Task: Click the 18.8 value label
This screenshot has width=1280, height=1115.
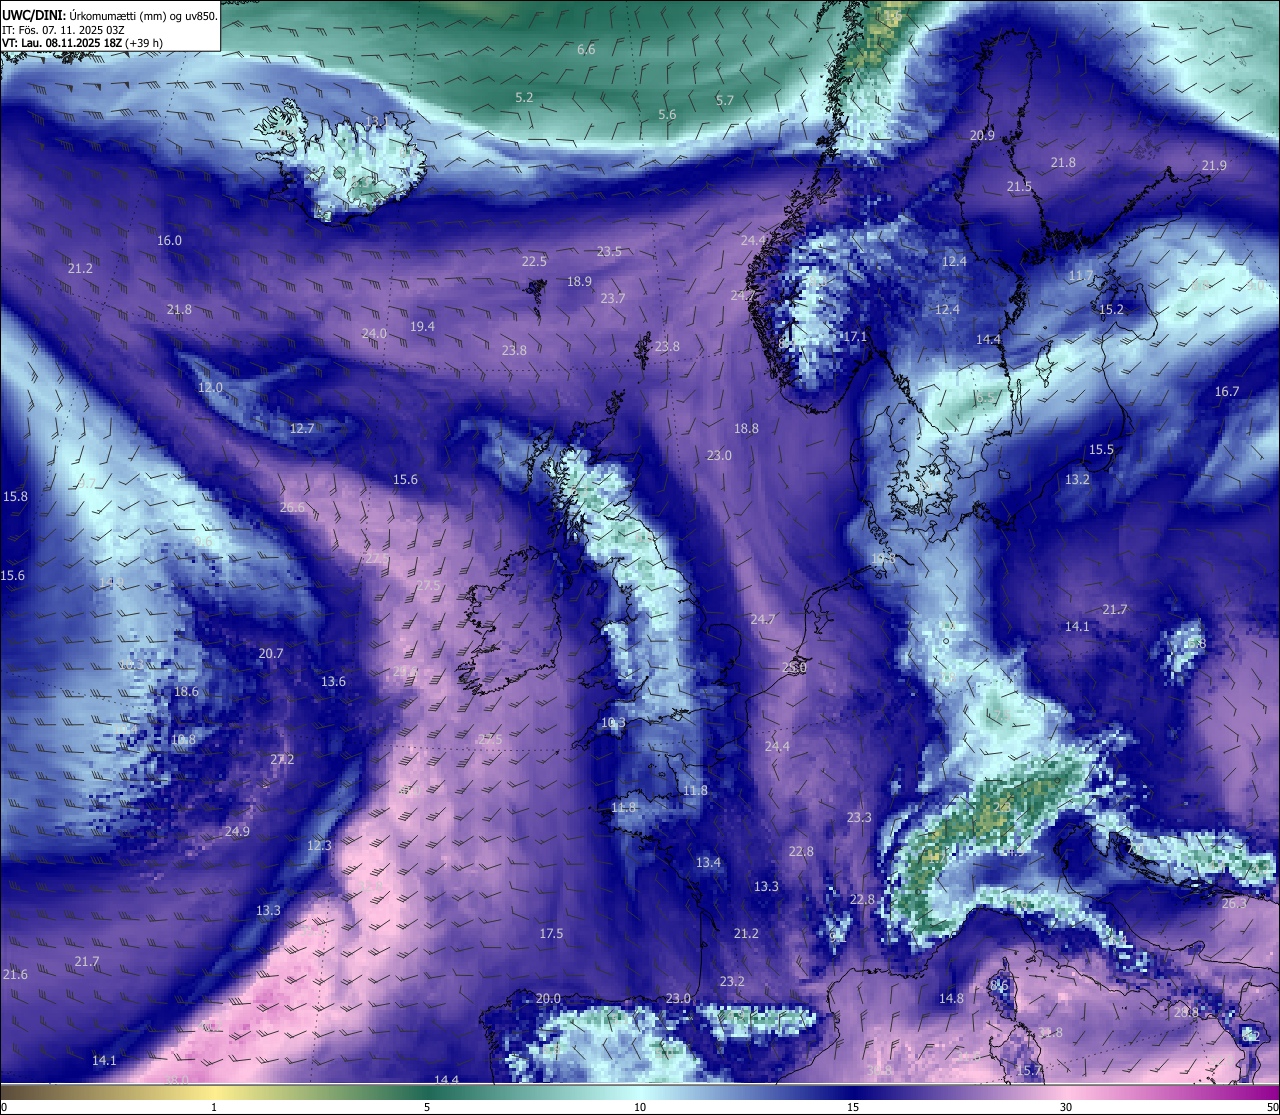Action: [x=746, y=429]
